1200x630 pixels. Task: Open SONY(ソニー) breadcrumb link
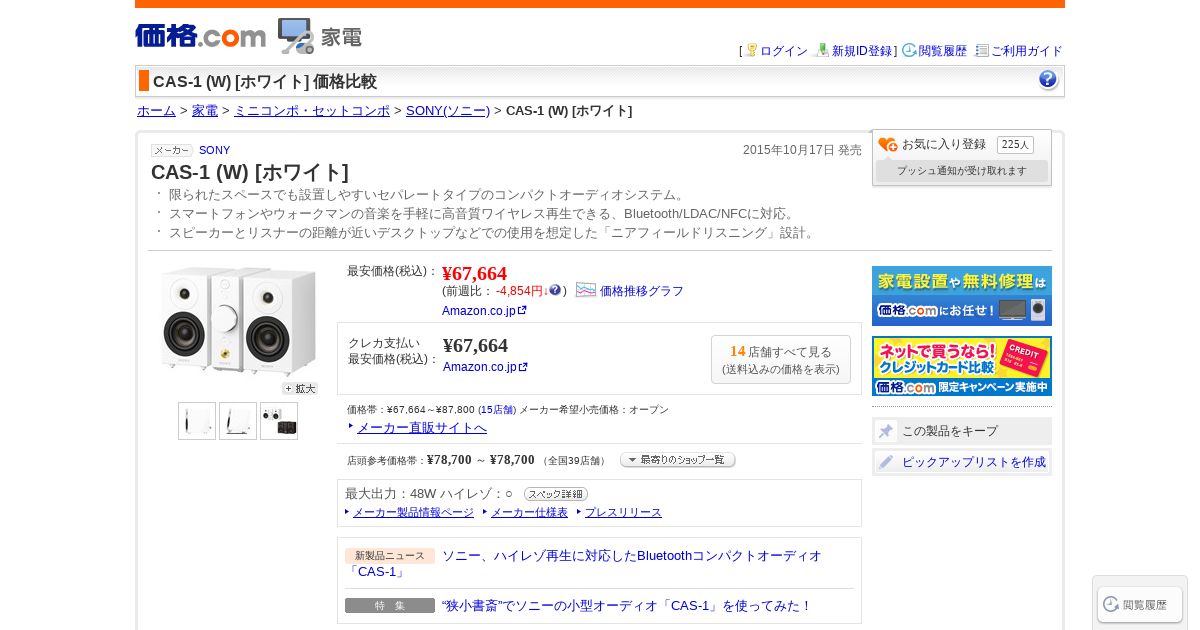[x=448, y=111]
